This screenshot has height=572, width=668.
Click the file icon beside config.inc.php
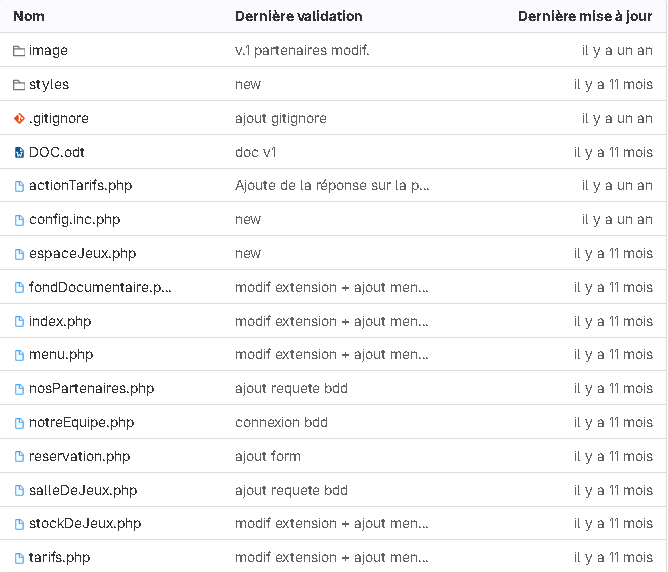pyautogui.click(x=19, y=220)
